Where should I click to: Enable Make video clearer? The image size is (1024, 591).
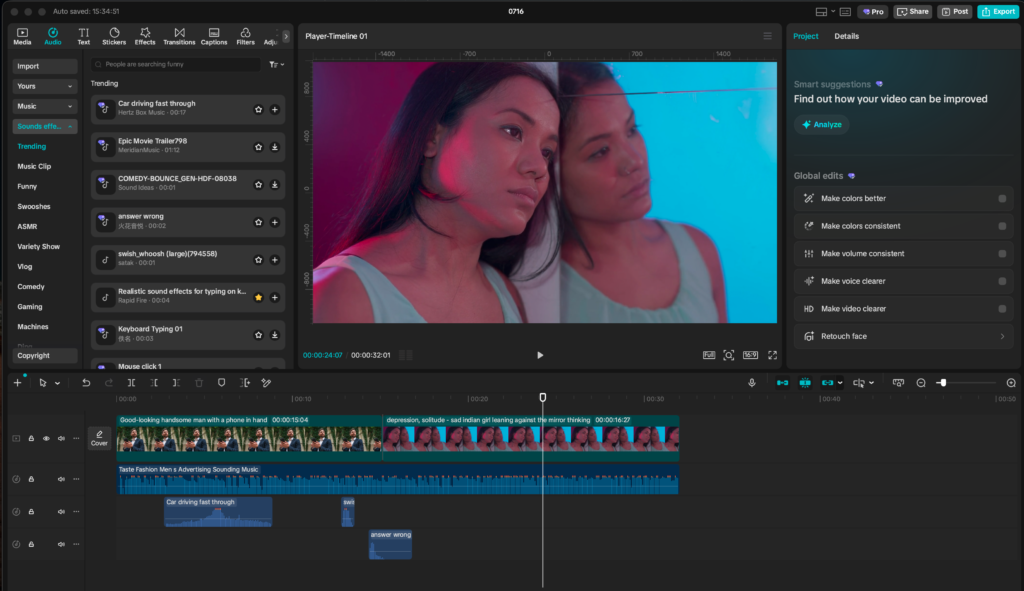click(1002, 309)
